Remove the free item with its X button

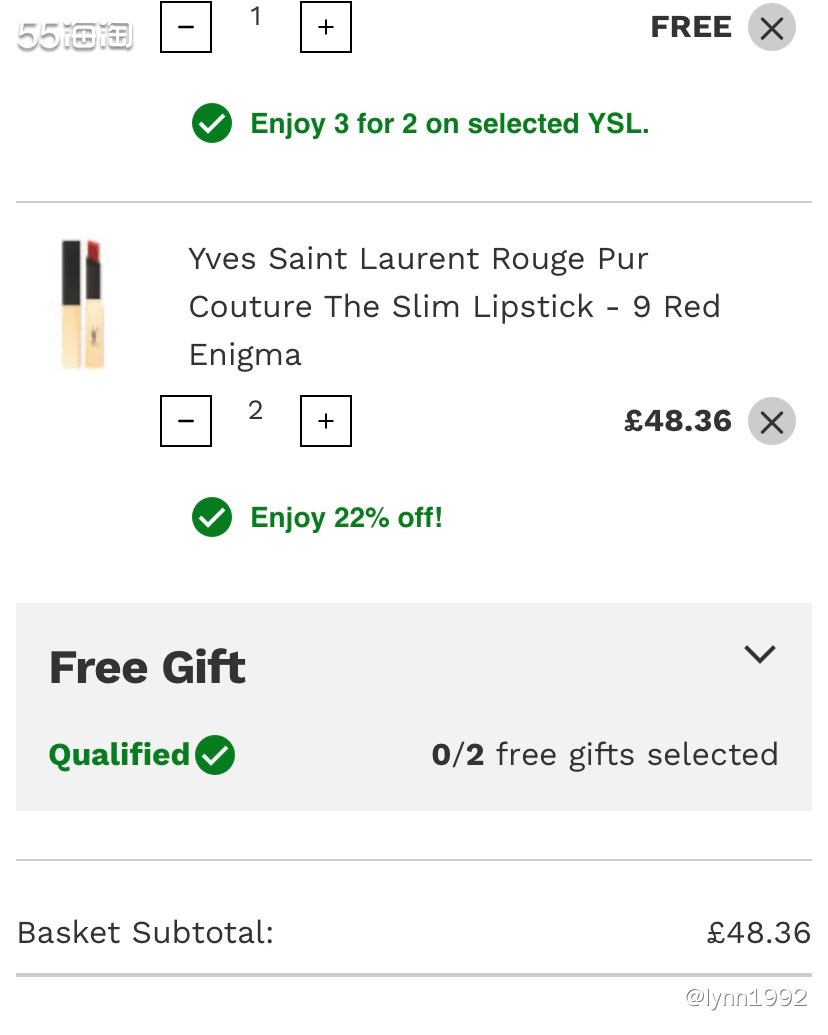771,28
